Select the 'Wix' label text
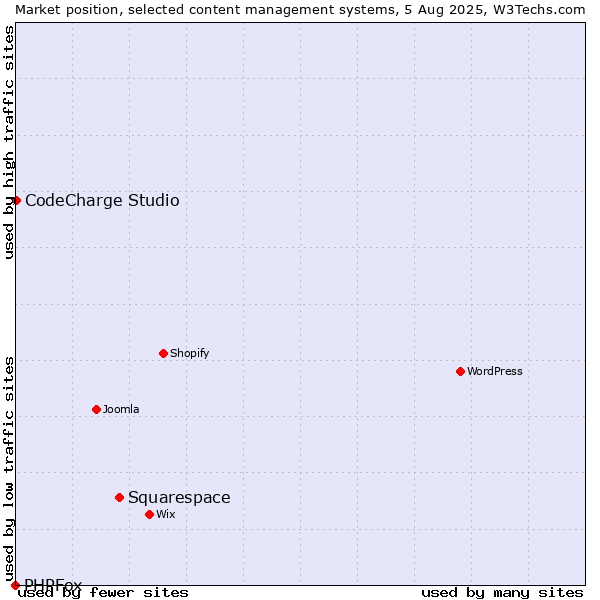 tap(166, 514)
